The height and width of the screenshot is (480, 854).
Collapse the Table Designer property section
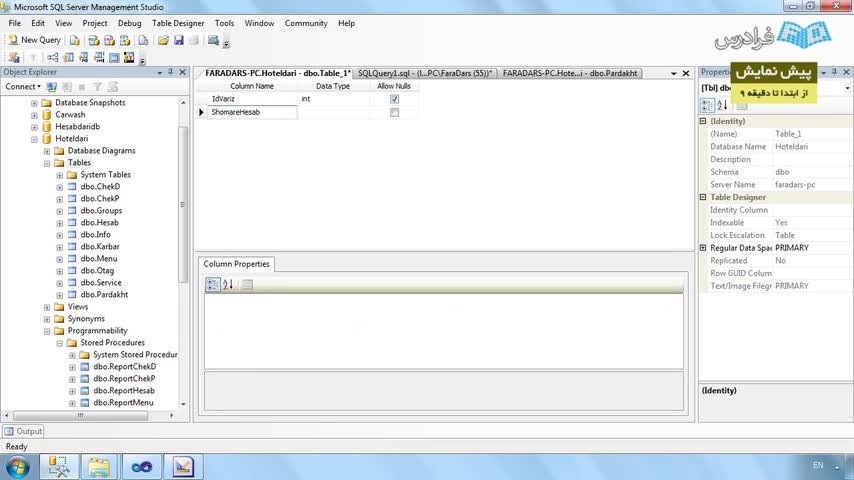point(703,197)
